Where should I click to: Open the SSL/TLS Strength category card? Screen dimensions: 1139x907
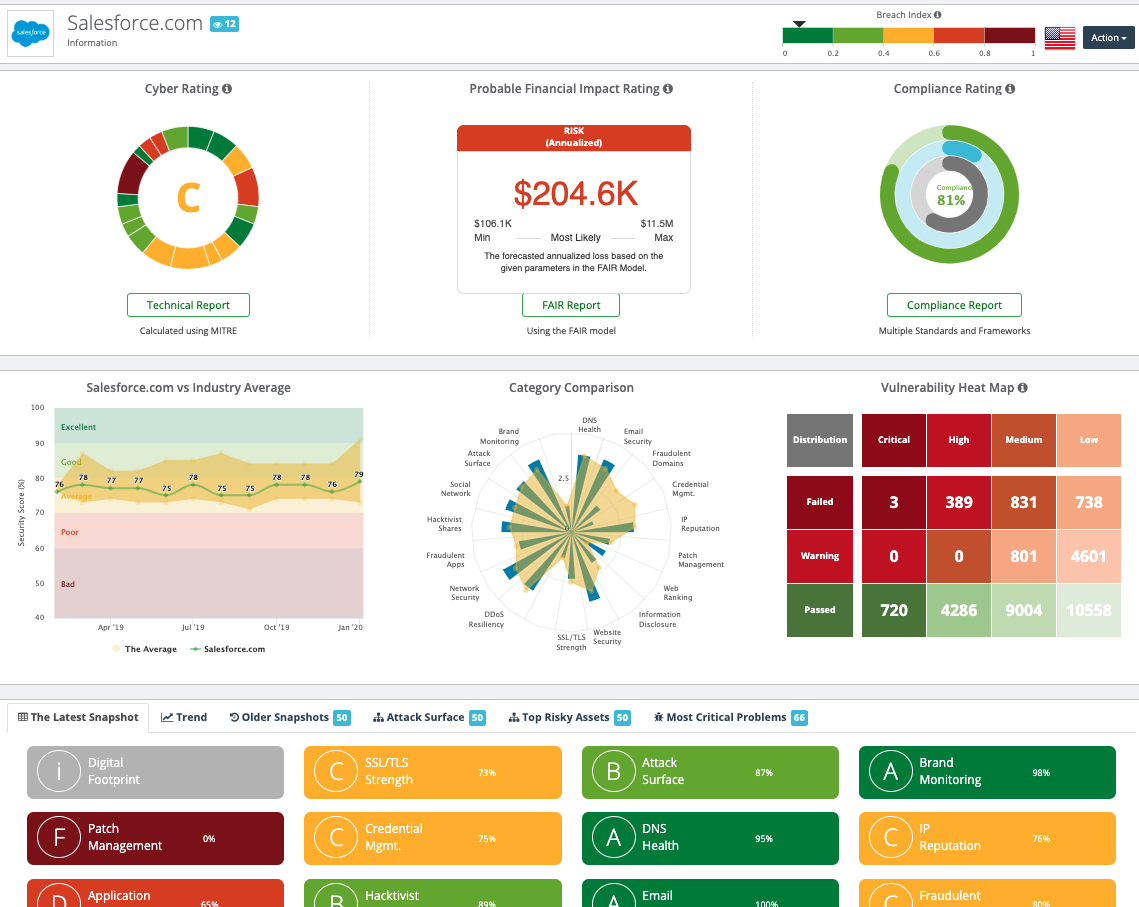point(433,772)
